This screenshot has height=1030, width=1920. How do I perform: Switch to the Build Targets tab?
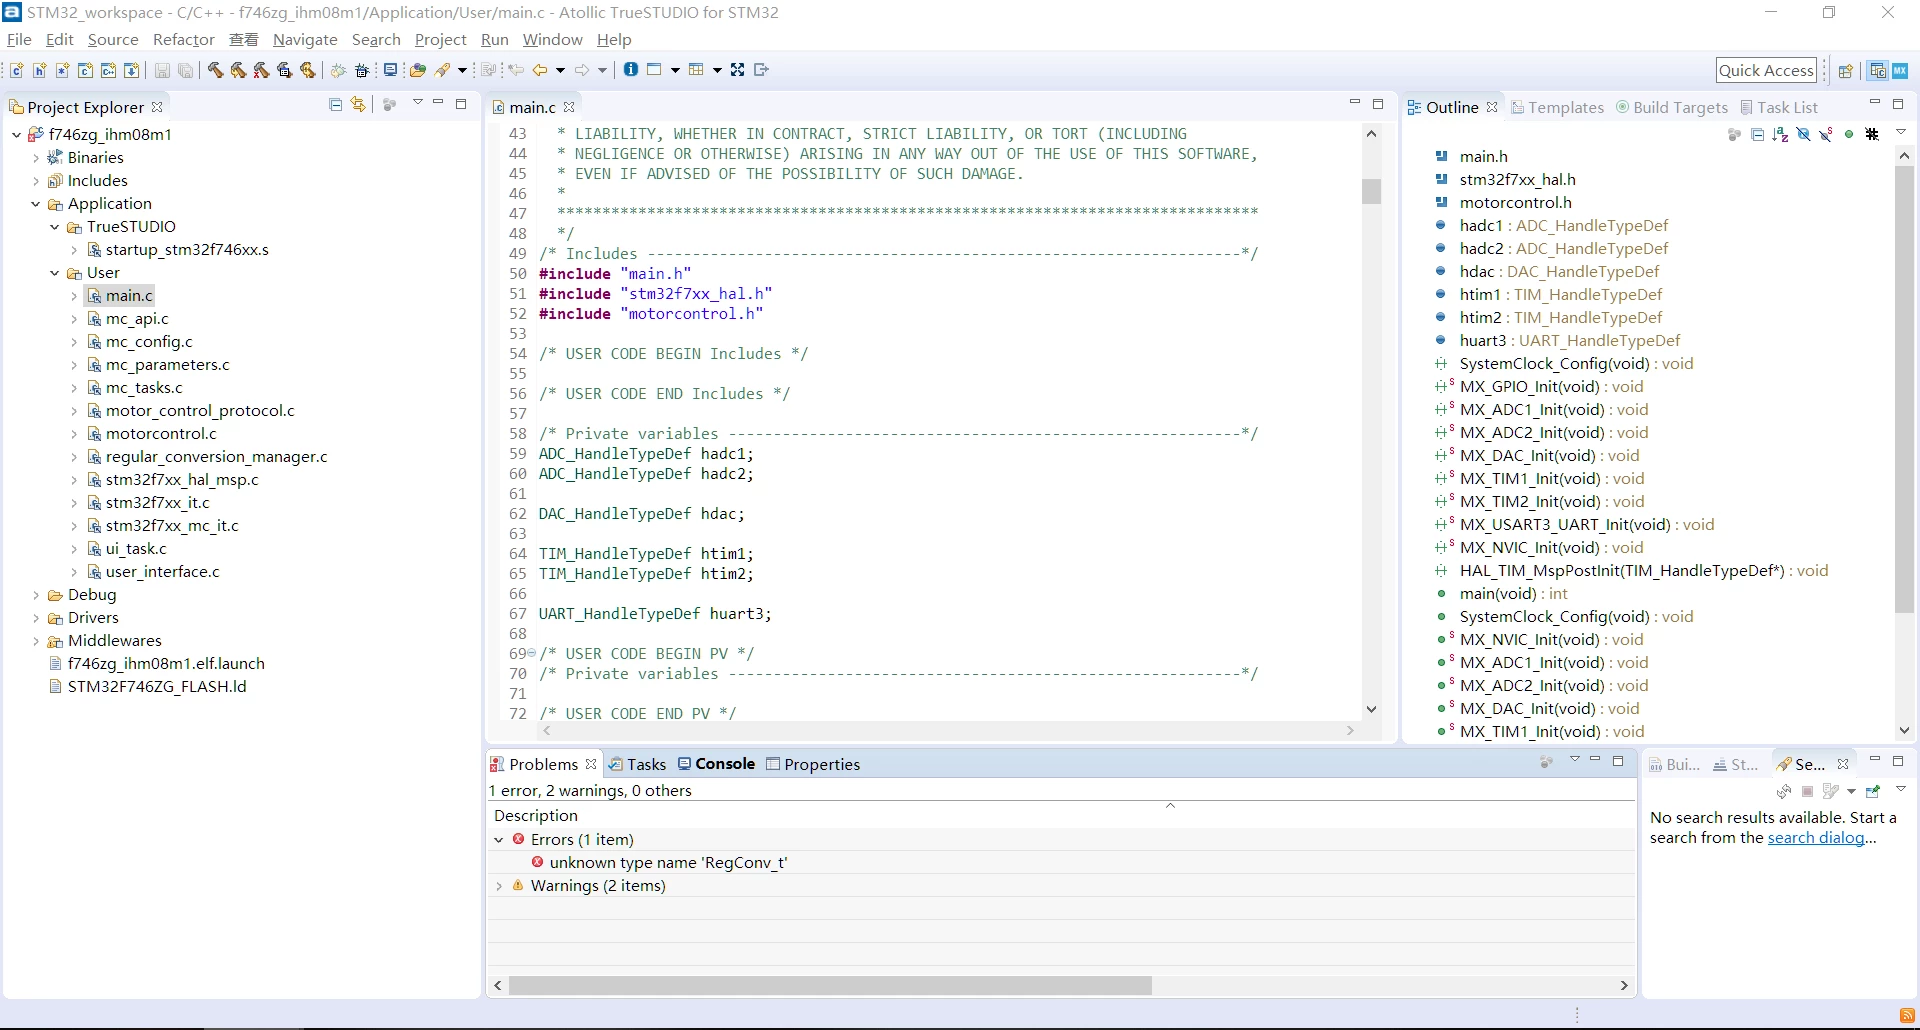[x=1672, y=107]
